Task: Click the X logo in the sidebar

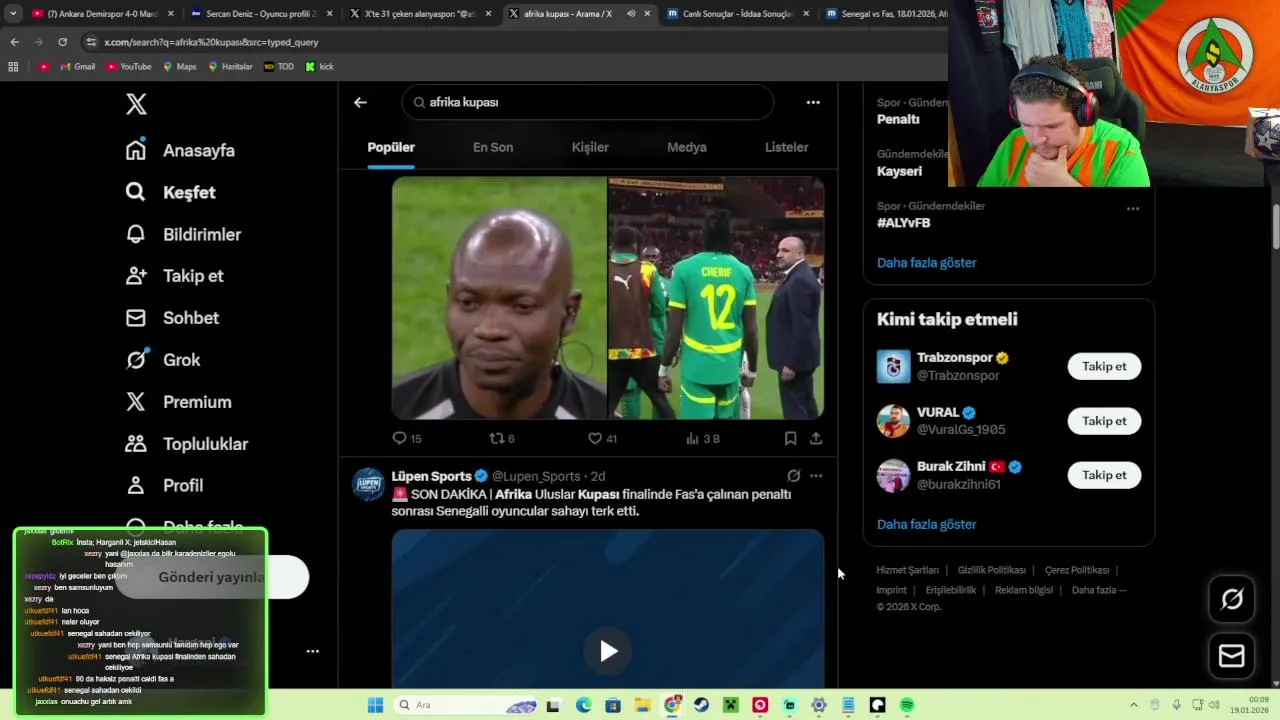Action: point(136,104)
